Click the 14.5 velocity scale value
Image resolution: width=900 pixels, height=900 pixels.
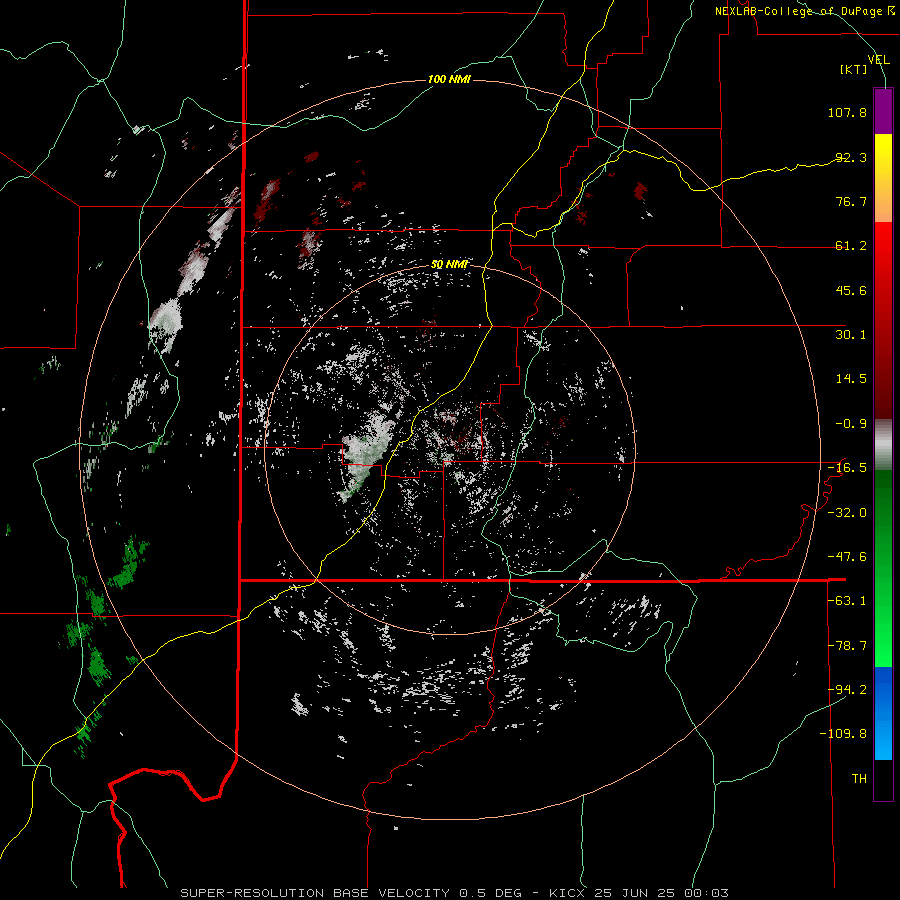coord(851,379)
